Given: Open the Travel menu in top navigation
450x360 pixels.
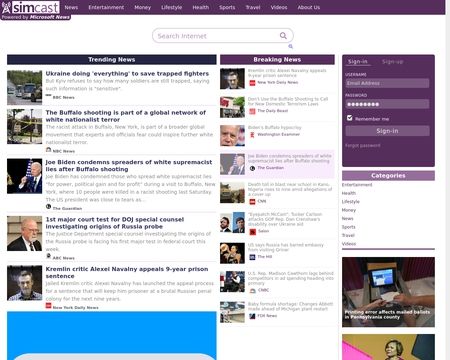Looking at the screenshot, I should 253,7.
